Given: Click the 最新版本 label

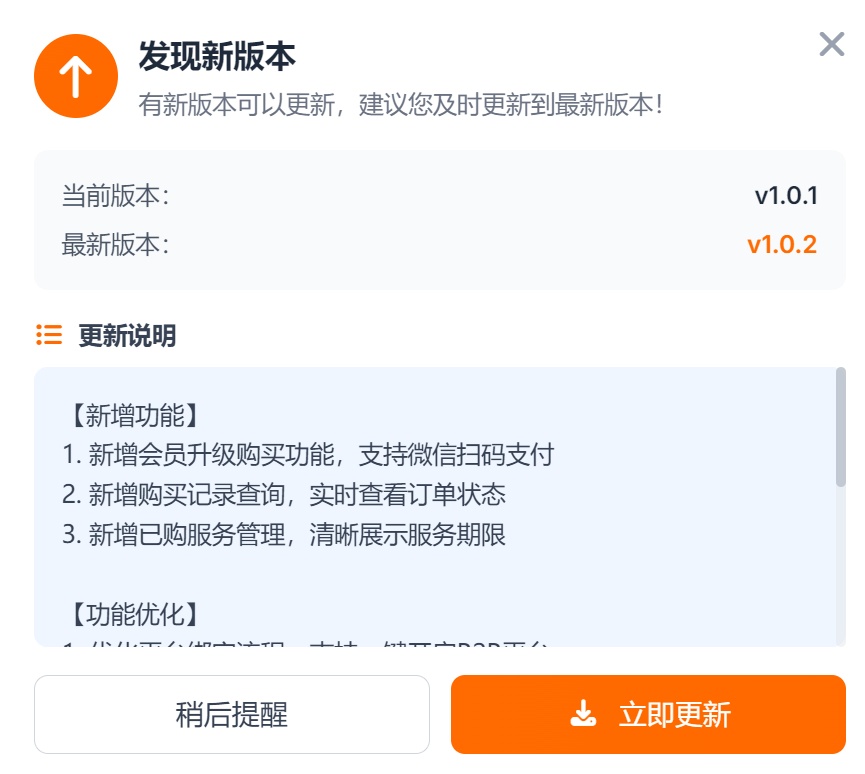Looking at the screenshot, I should (116, 244).
